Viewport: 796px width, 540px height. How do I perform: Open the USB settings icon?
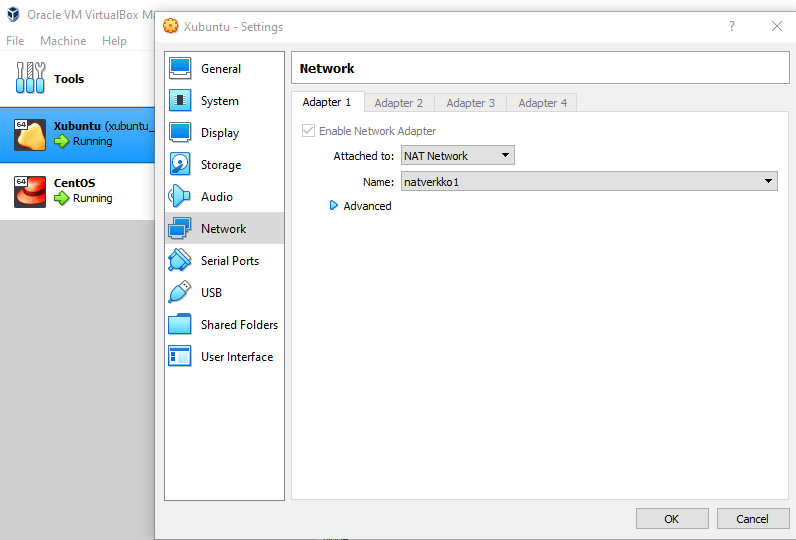point(180,293)
